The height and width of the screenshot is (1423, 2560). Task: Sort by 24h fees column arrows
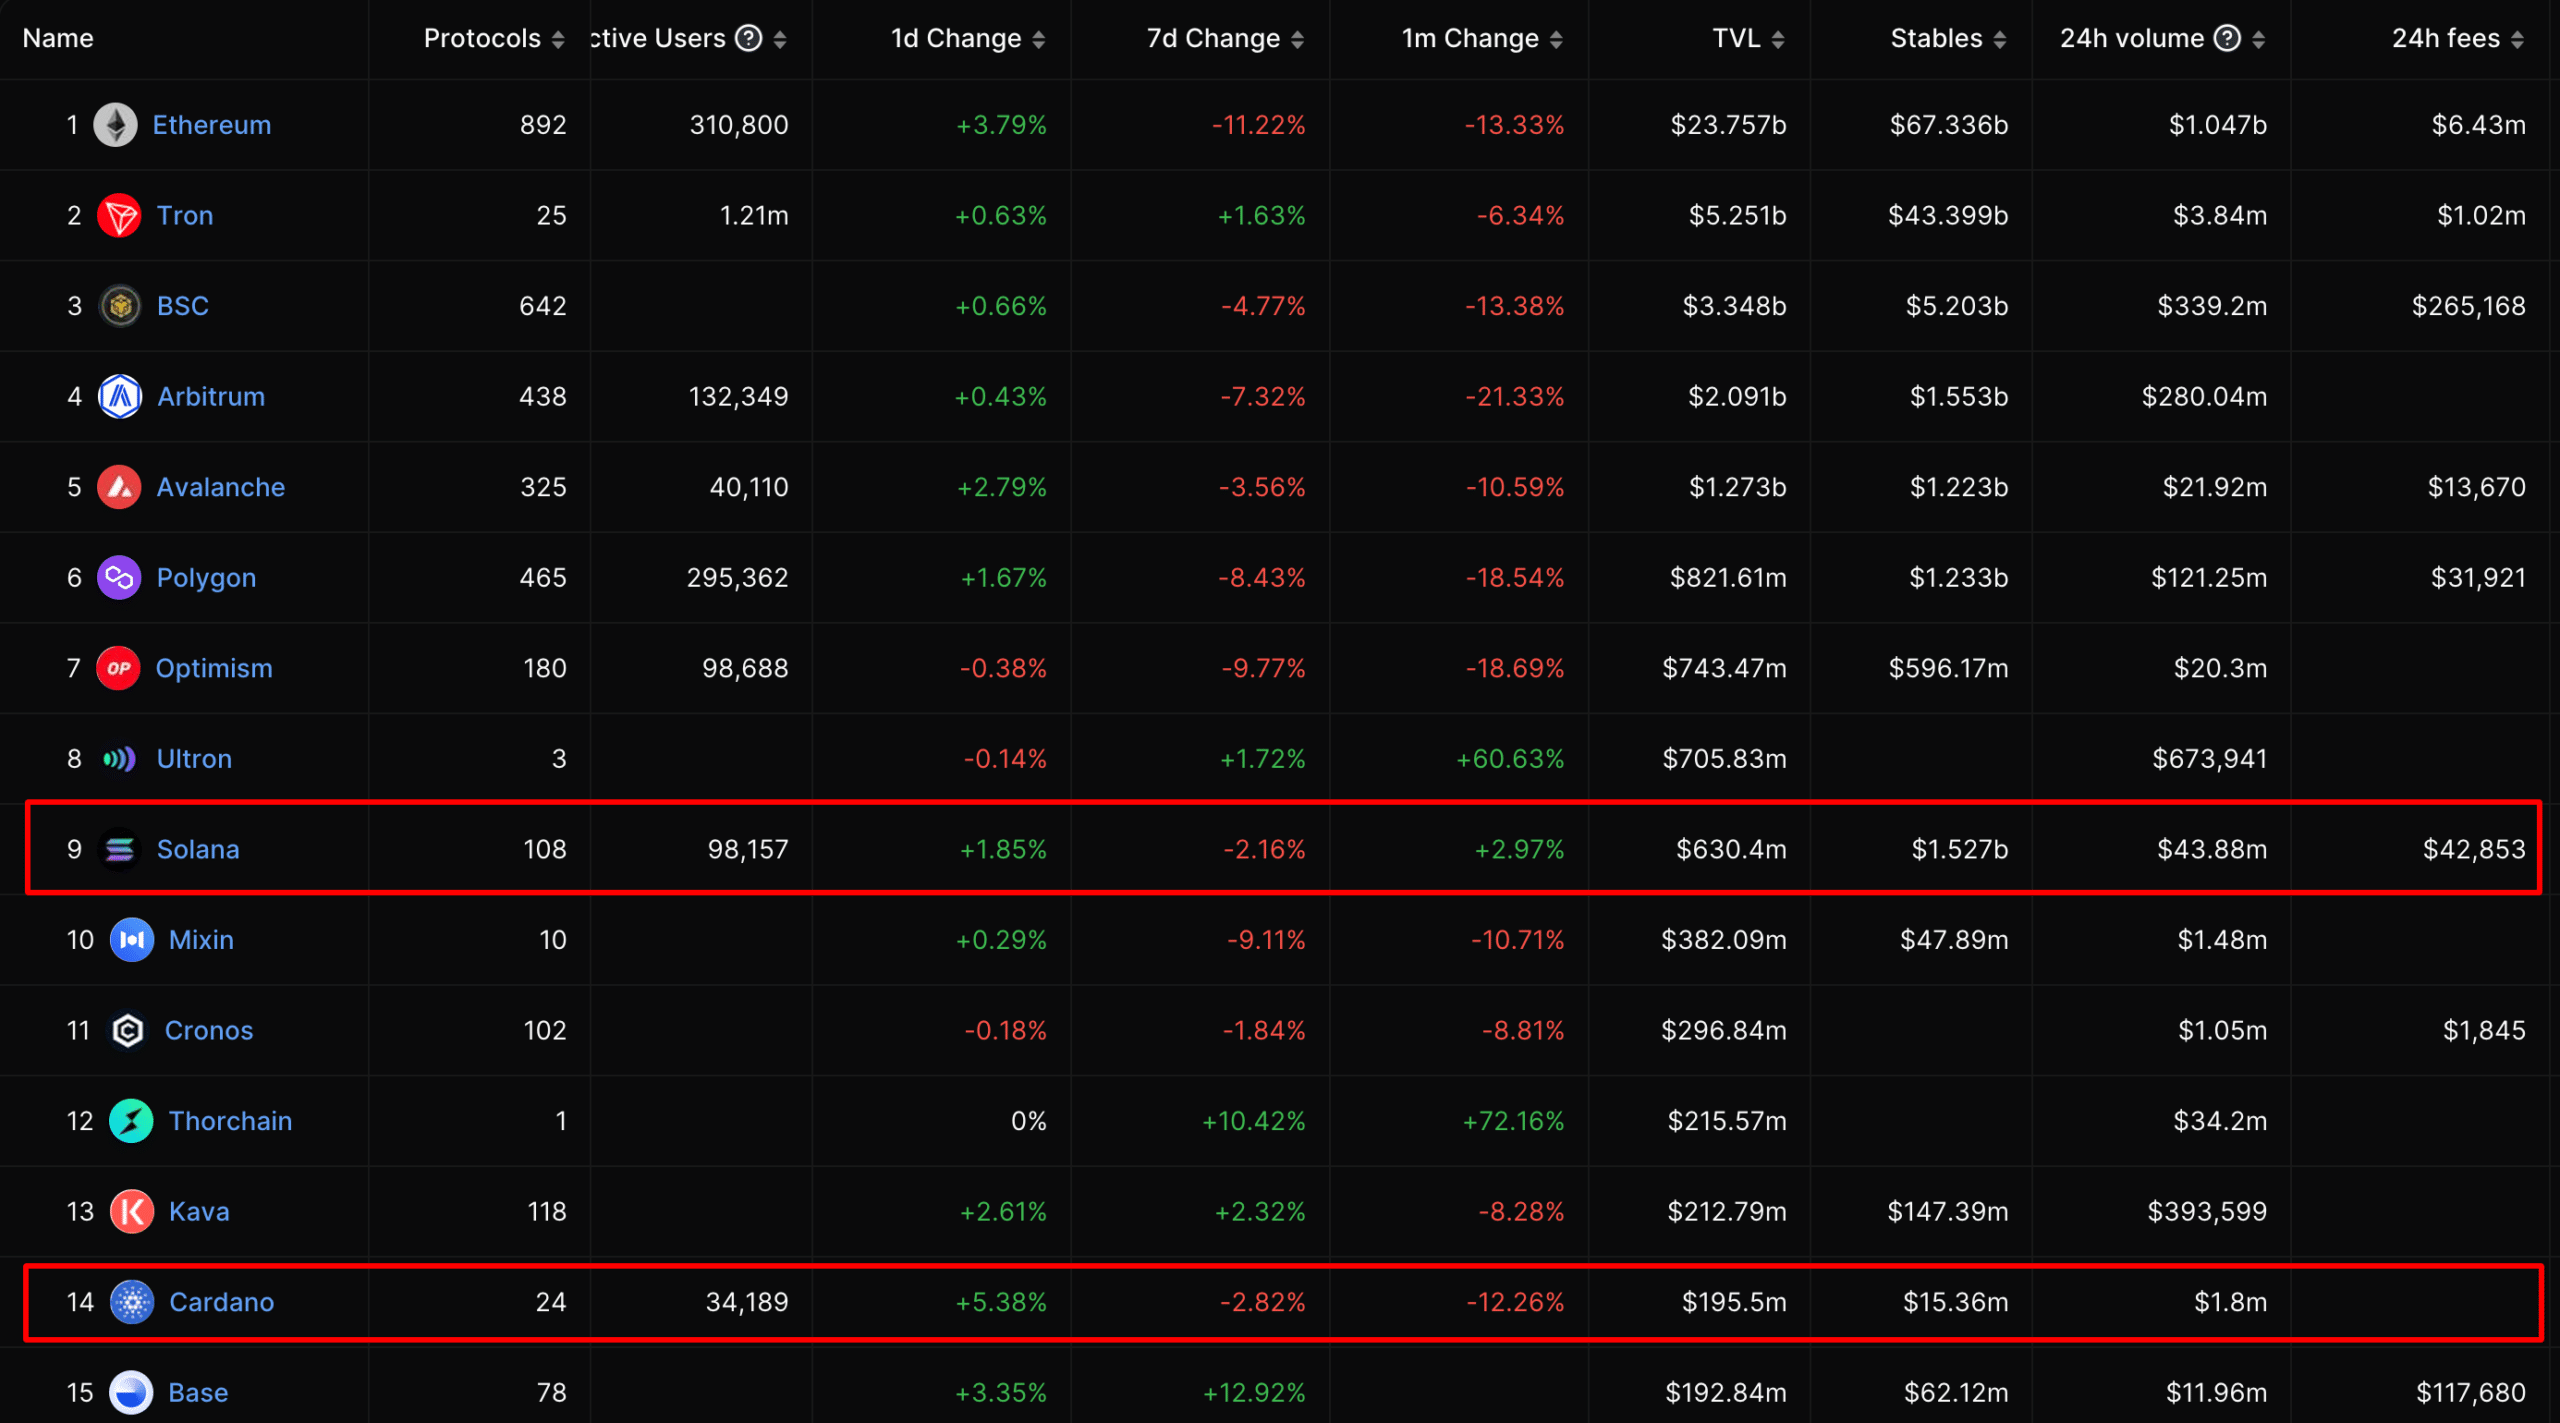pos(2518,39)
